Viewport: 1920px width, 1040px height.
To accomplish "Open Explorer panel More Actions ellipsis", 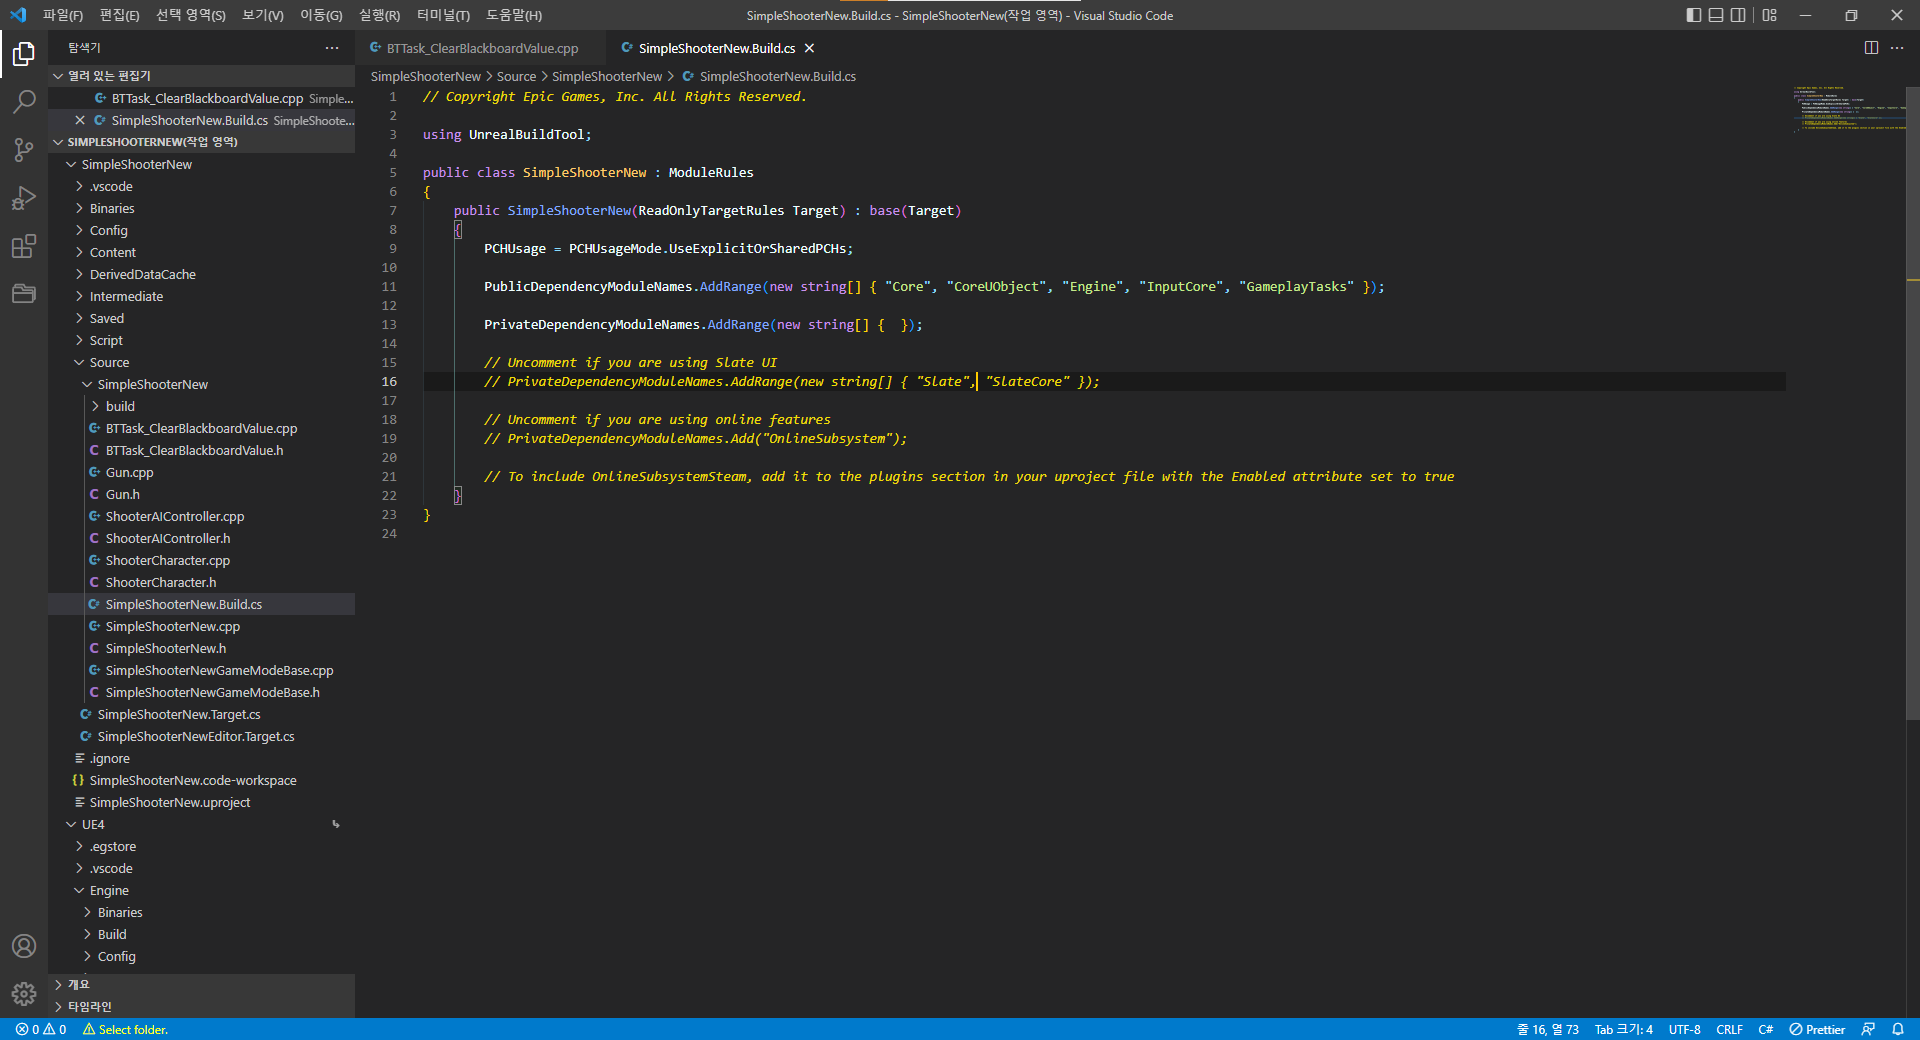I will tap(332, 48).
